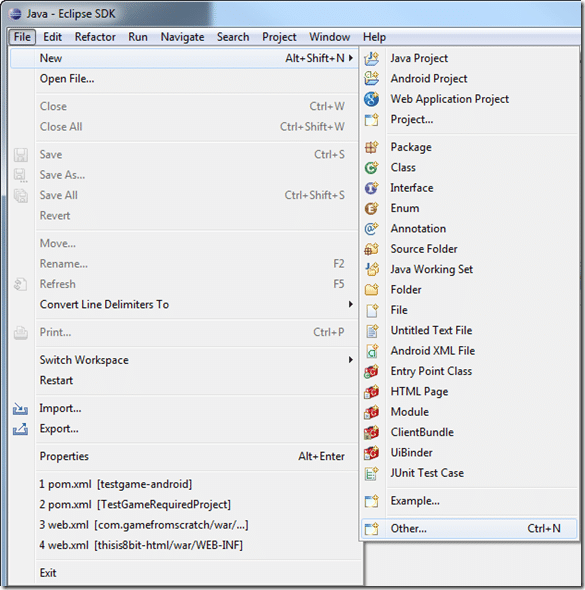
Task: Select the Android Project icon
Action: pyautogui.click(x=371, y=79)
